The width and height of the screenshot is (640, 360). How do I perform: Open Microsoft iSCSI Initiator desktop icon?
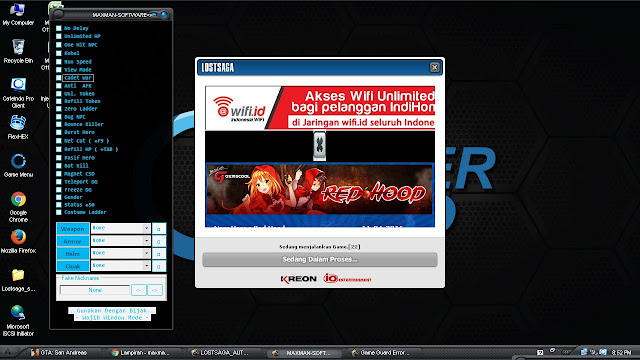(18, 320)
